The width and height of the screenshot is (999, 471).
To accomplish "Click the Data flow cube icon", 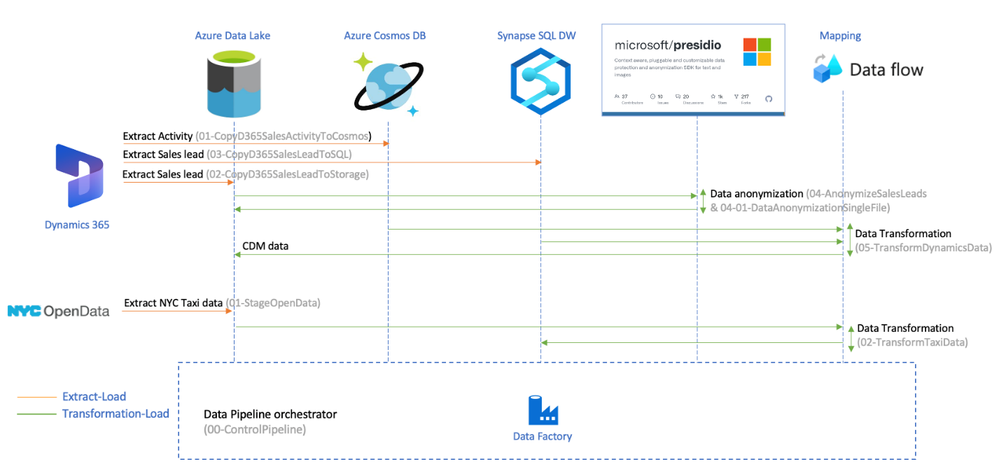I will [x=826, y=68].
